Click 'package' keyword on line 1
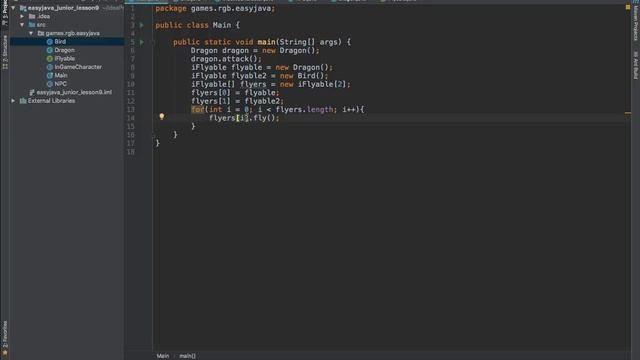 pos(171,8)
